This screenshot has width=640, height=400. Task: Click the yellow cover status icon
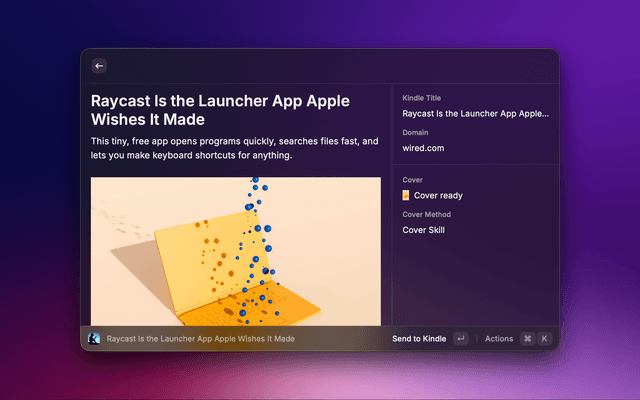click(x=406, y=196)
